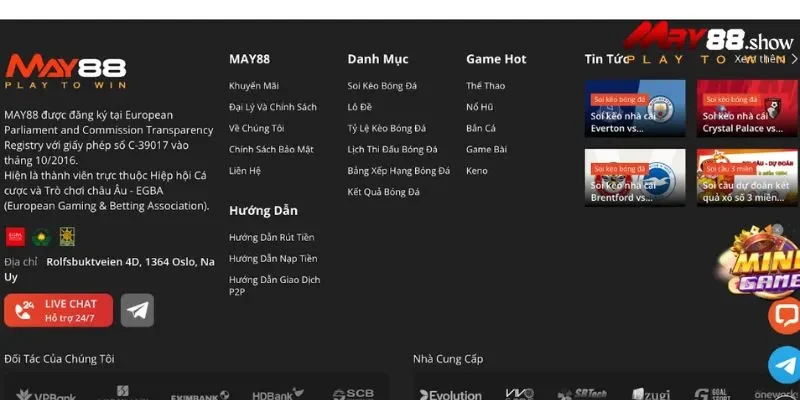Open the Thể Thao game link
Viewport: 800px width, 400px height.
(x=487, y=86)
